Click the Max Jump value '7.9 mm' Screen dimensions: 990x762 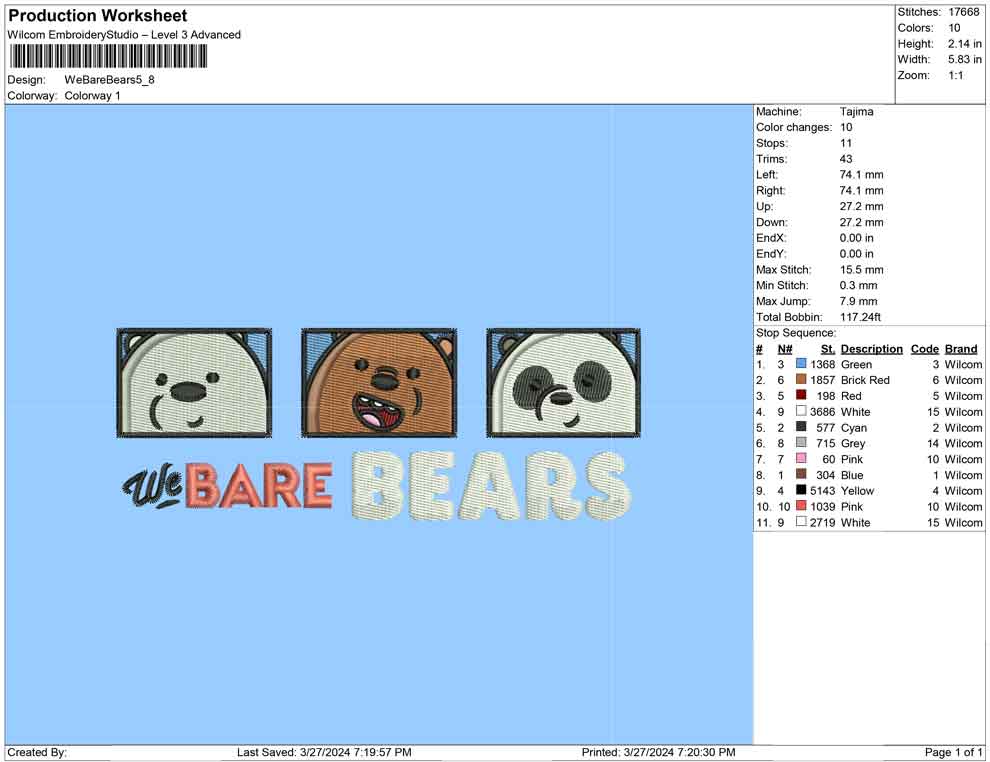click(859, 301)
